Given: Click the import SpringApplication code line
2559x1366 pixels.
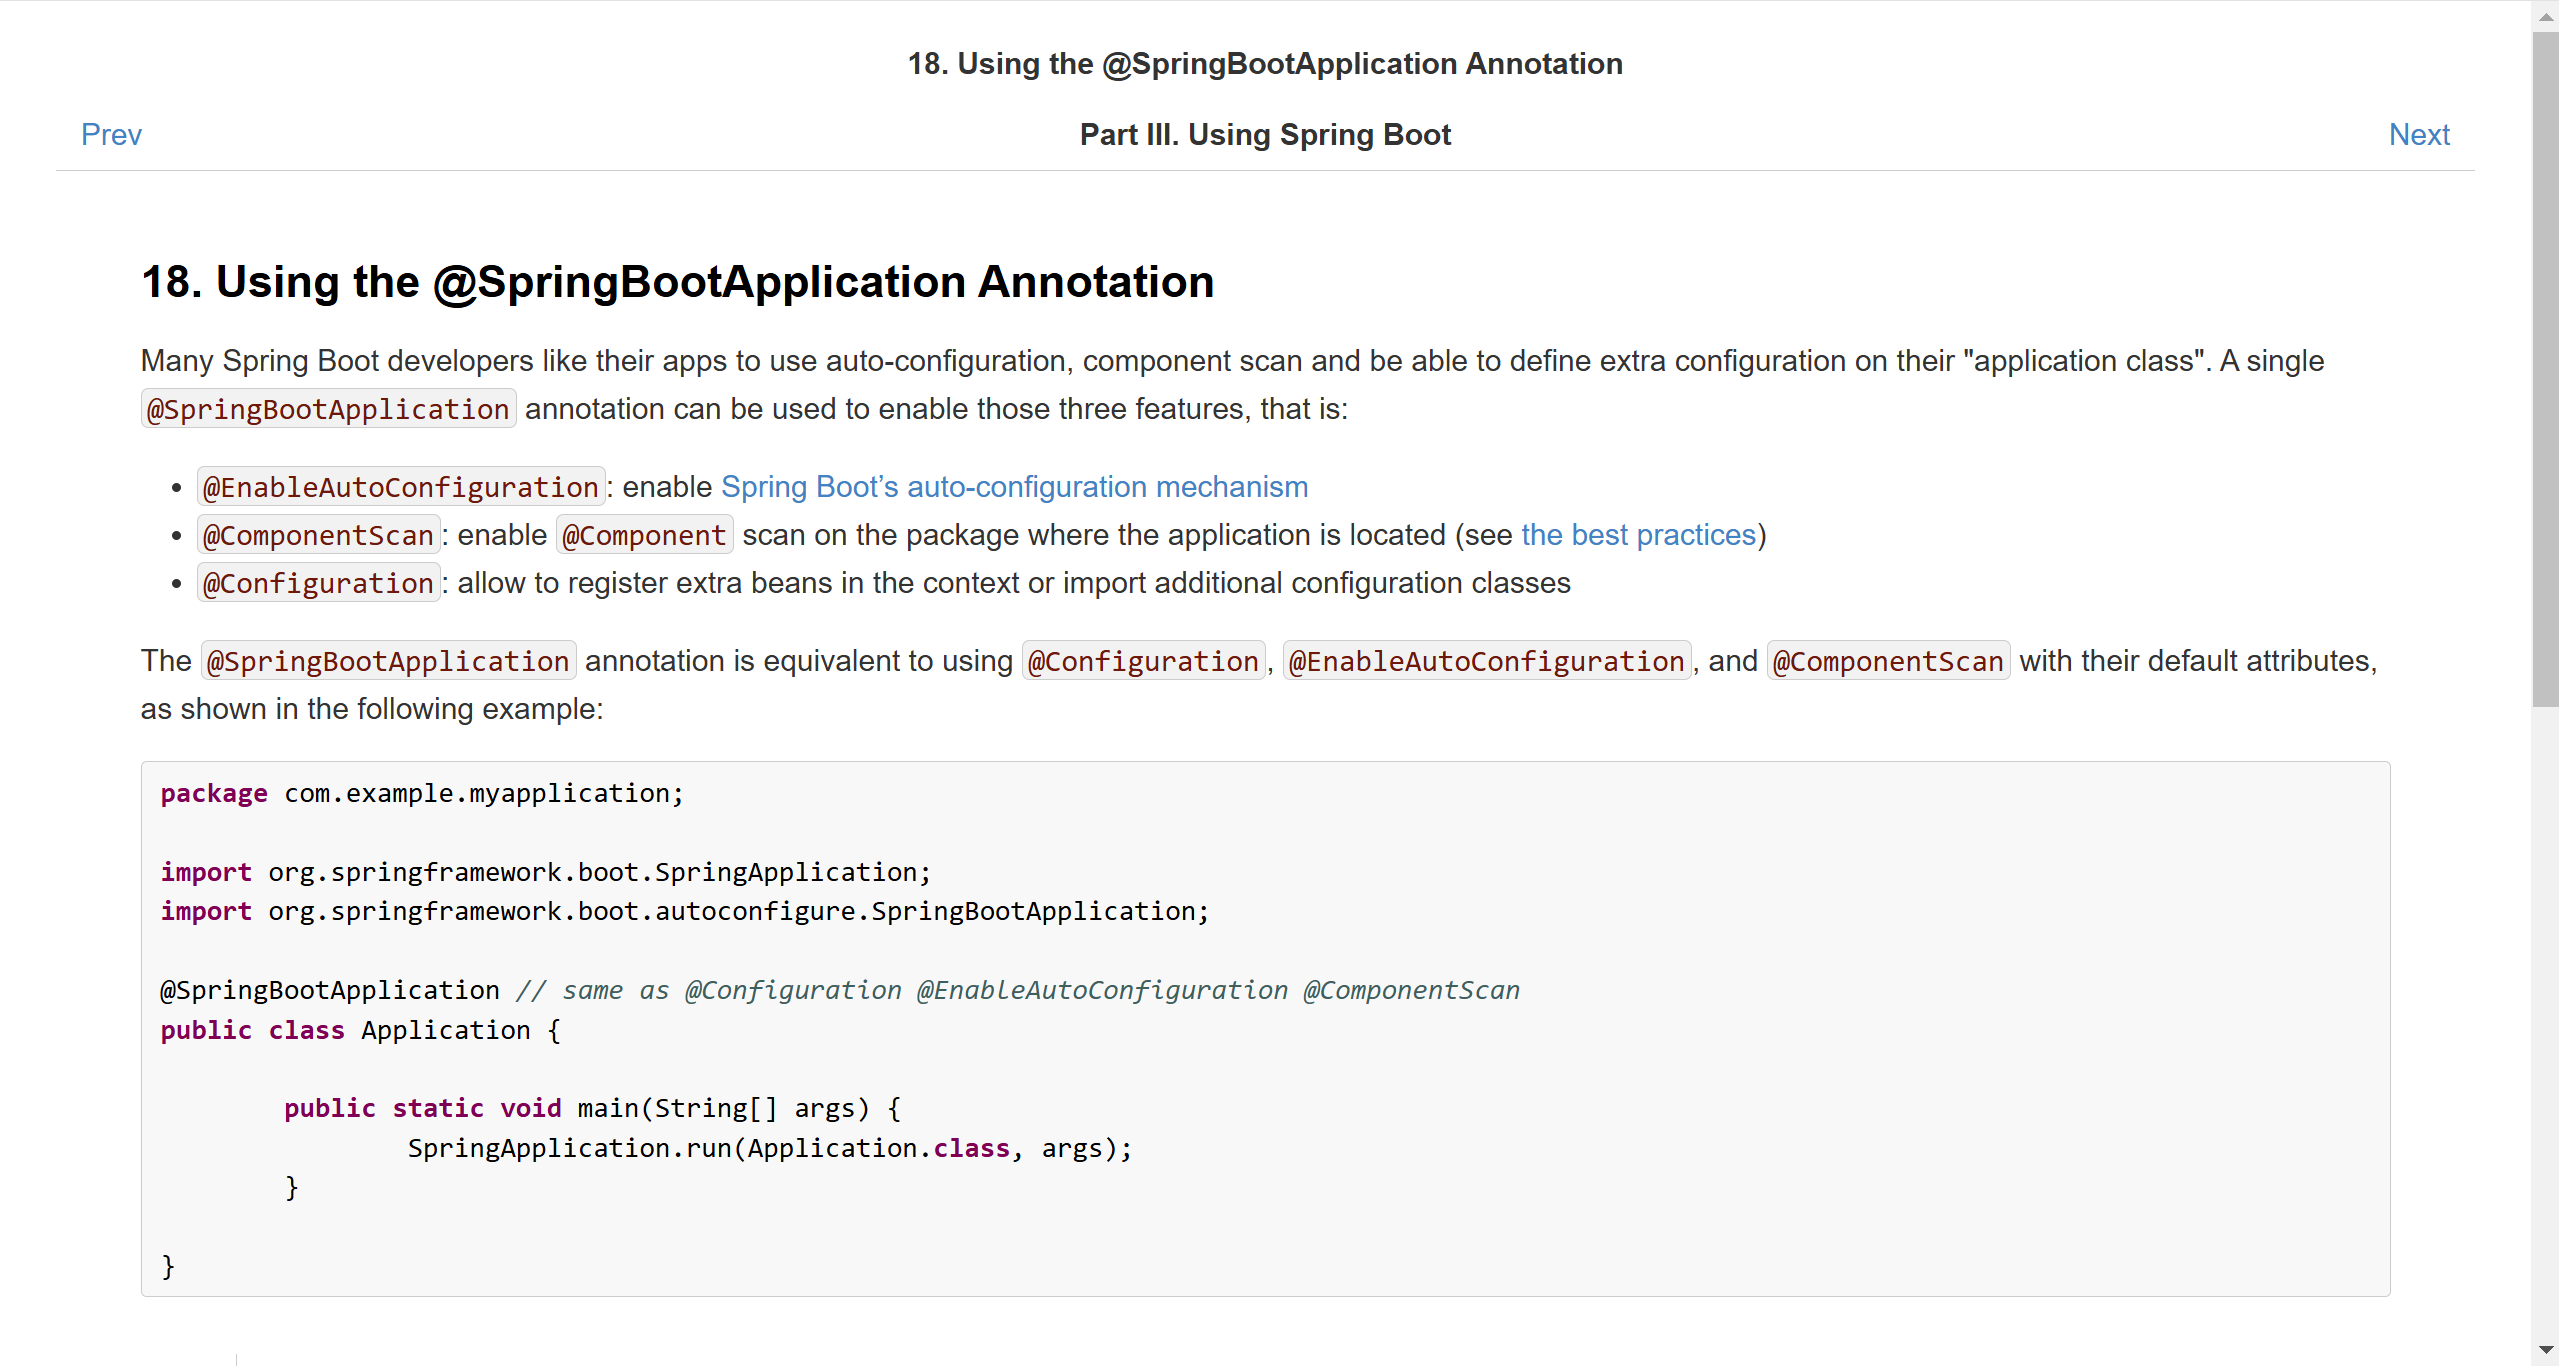Looking at the screenshot, I should tap(546, 872).
